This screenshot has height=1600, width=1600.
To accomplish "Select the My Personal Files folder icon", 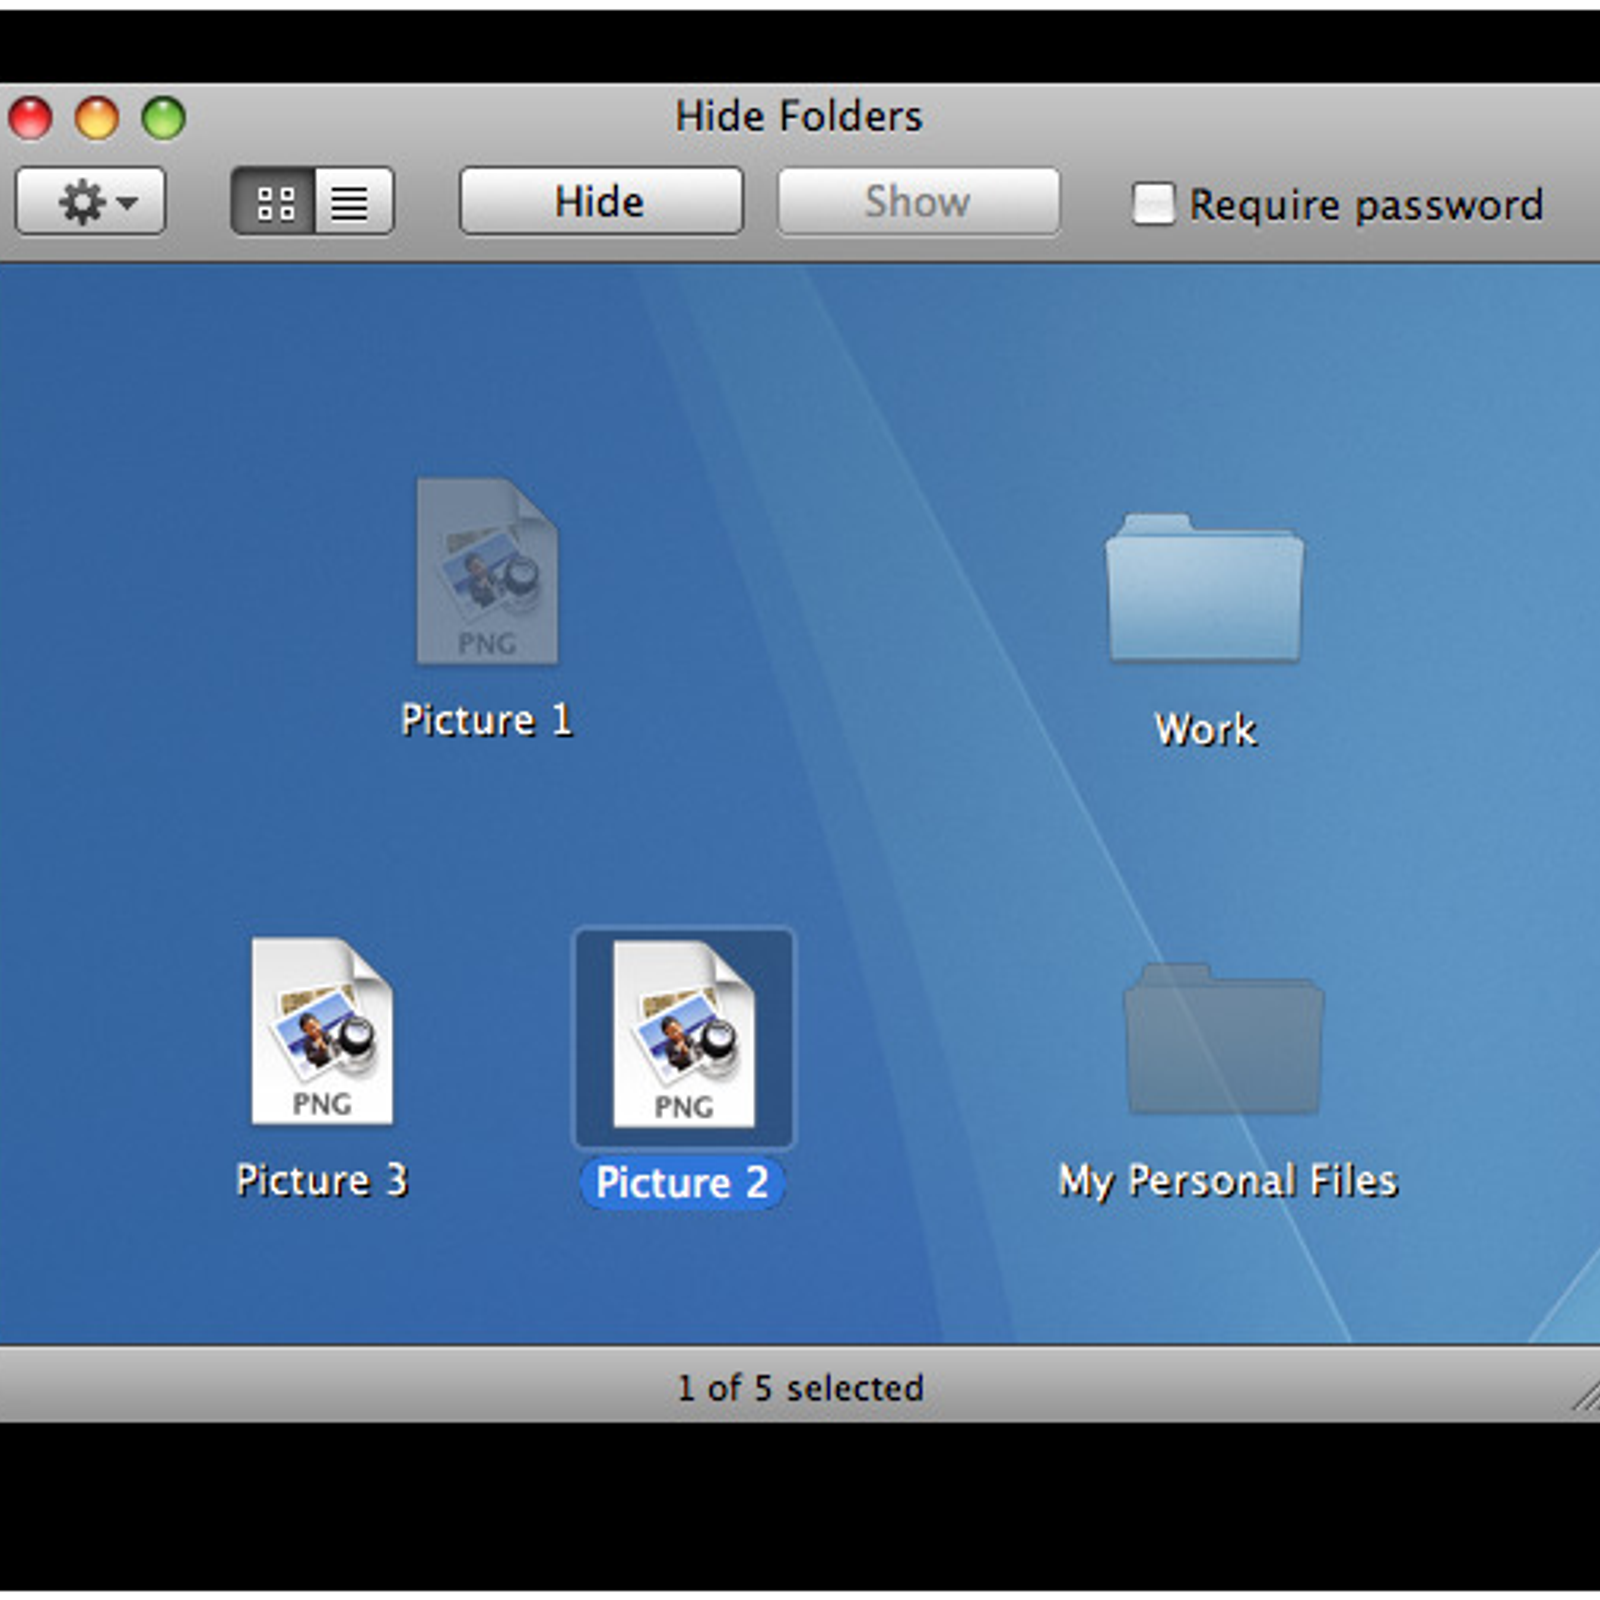I will [x=1224, y=1039].
